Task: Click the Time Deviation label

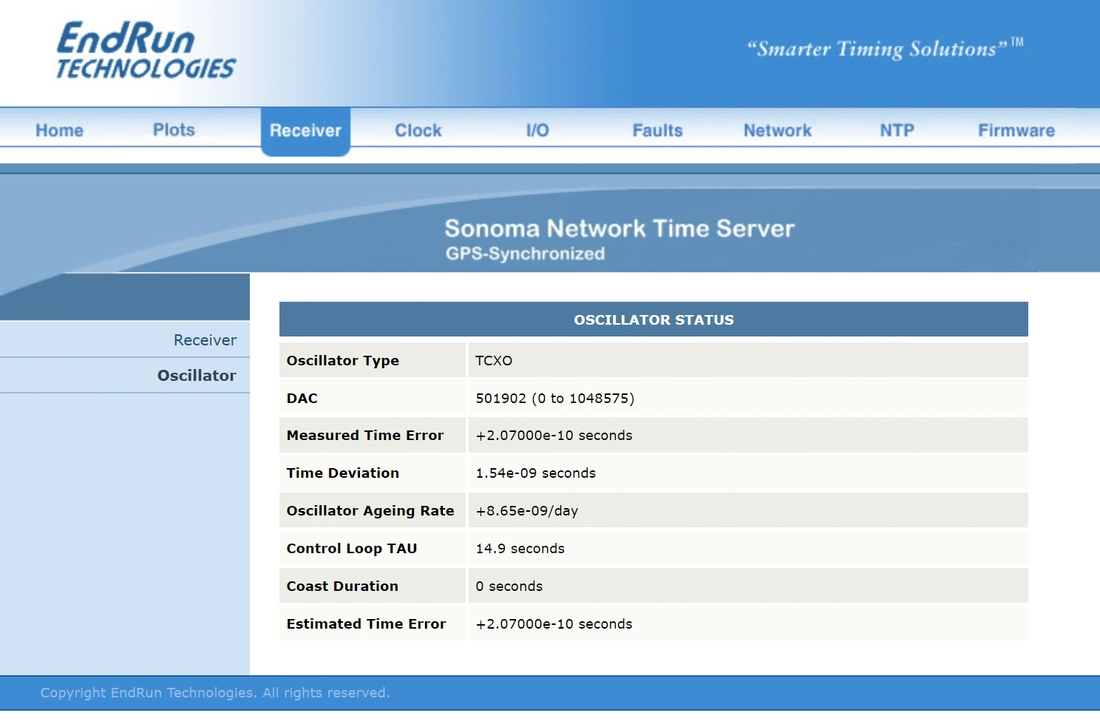Action: click(342, 473)
